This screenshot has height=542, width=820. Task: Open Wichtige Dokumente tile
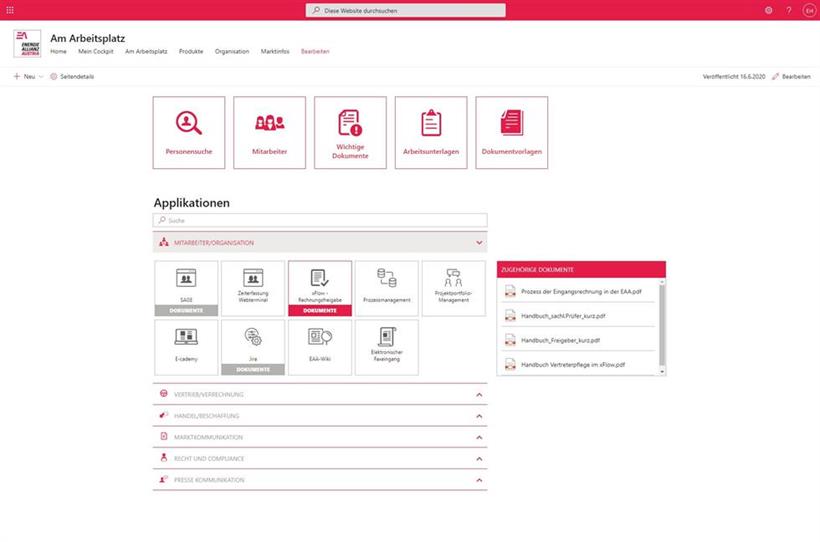(350, 132)
